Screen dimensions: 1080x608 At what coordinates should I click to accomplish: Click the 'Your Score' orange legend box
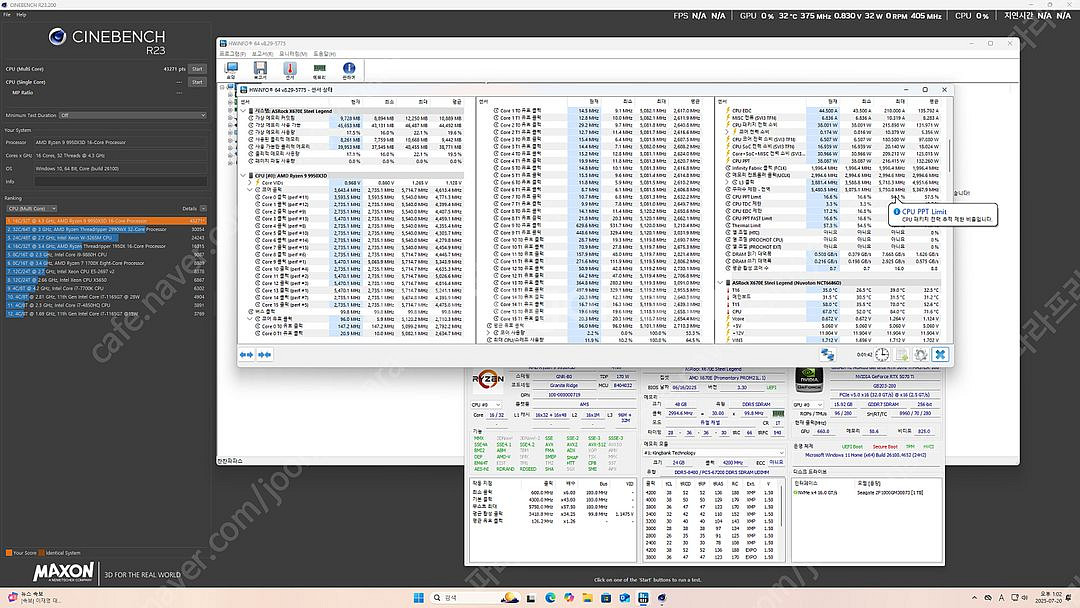point(8,552)
